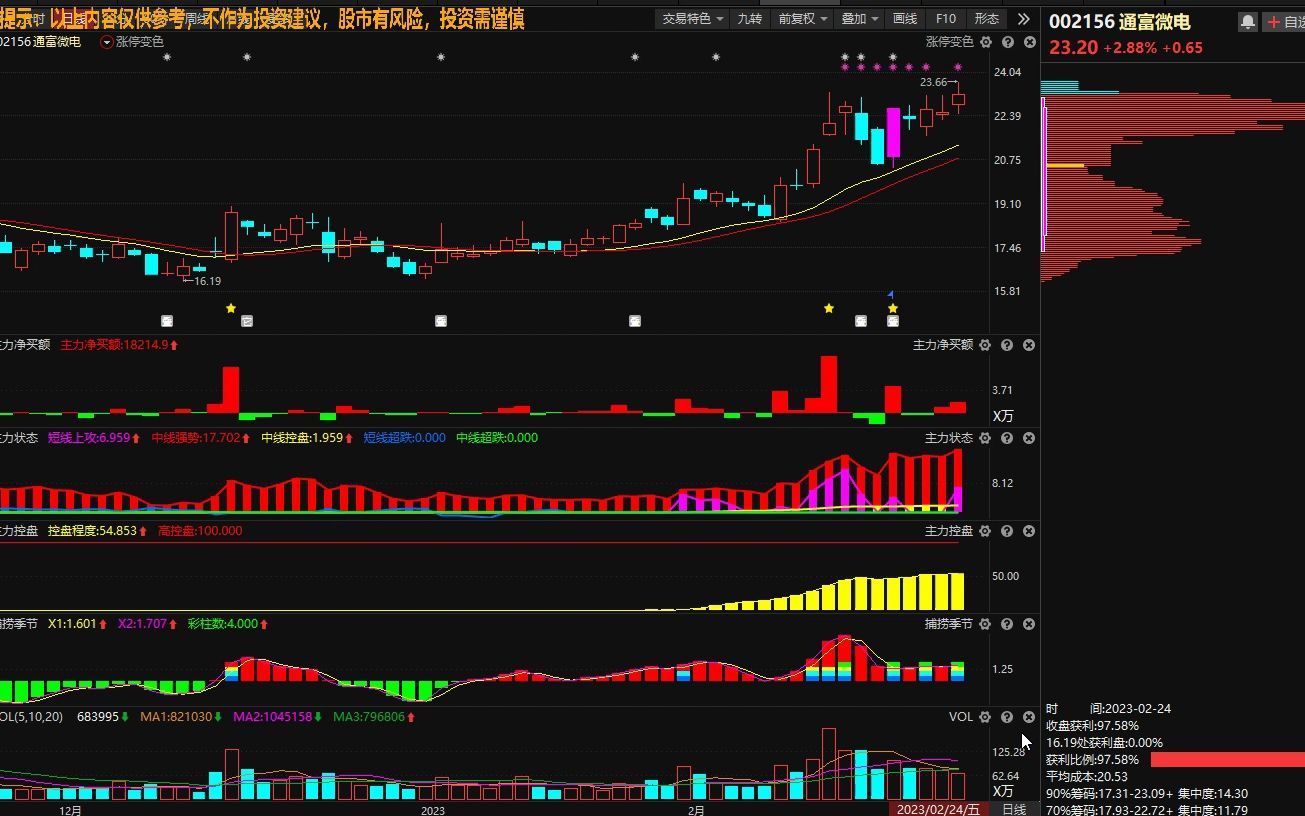Viewport: 1305px width, 816px height.
Task: Click the VOL label at panel right
Action: [961, 717]
